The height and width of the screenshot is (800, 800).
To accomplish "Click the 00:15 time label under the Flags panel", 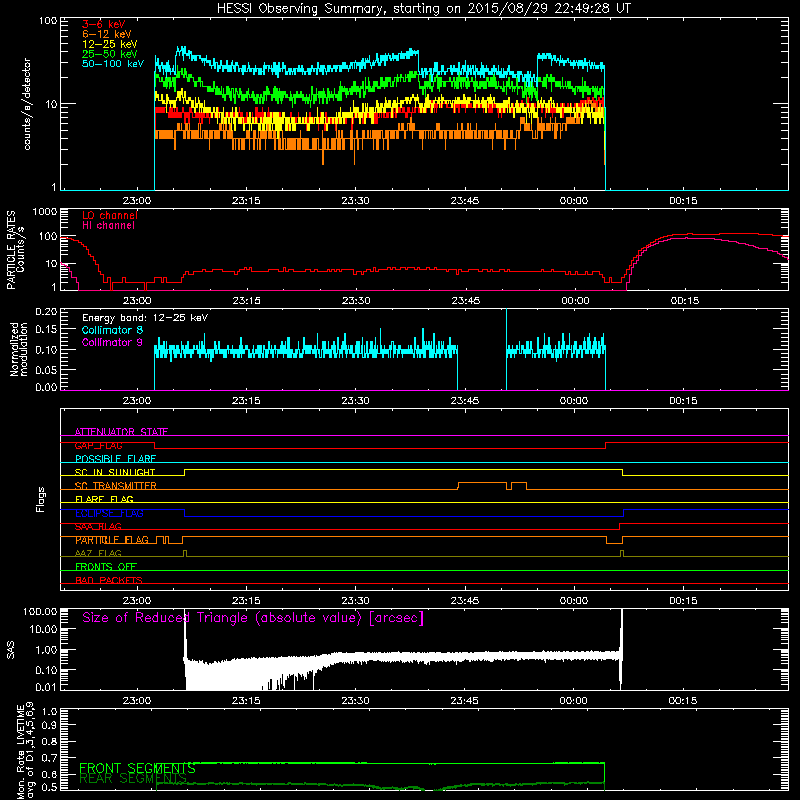I will 683,601.
